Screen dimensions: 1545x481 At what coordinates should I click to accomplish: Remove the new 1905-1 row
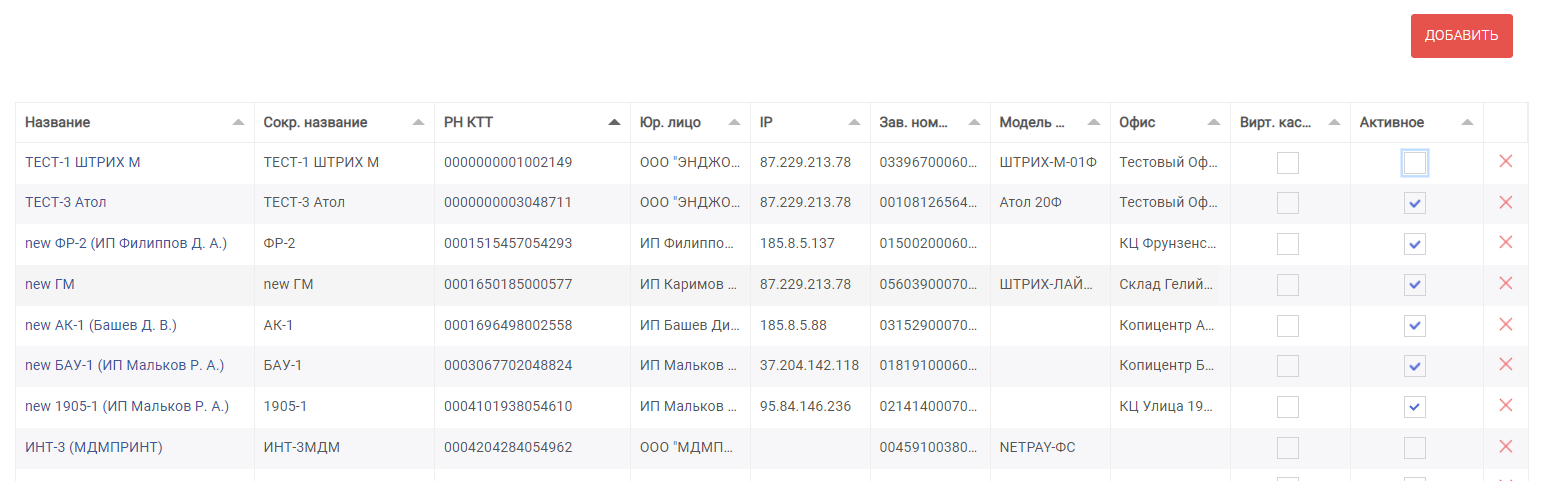[1505, 406]
